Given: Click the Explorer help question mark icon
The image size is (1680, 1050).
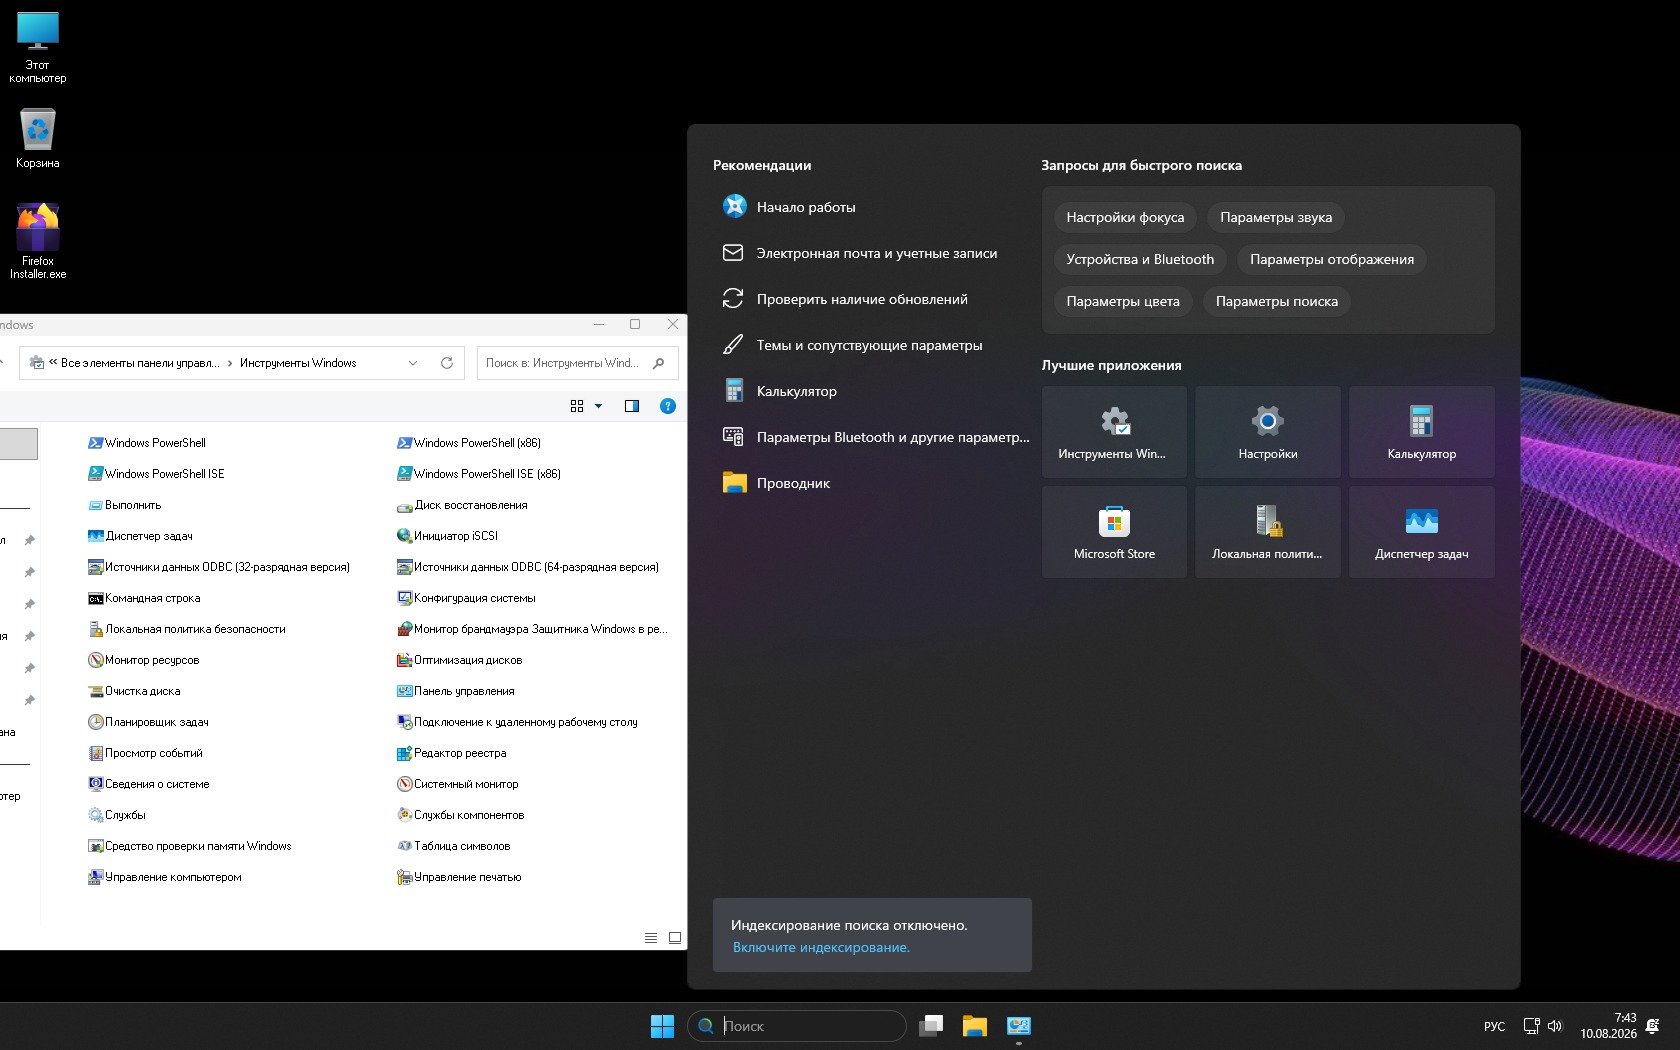Looking at the screenshot, I should (668, 406).
